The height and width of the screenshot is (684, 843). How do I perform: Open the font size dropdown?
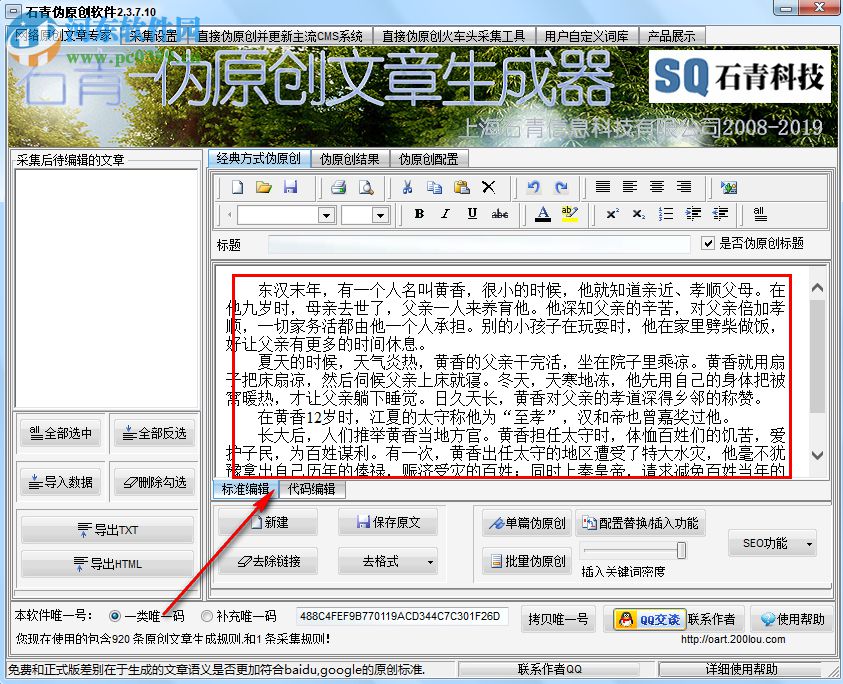[380, 215]
